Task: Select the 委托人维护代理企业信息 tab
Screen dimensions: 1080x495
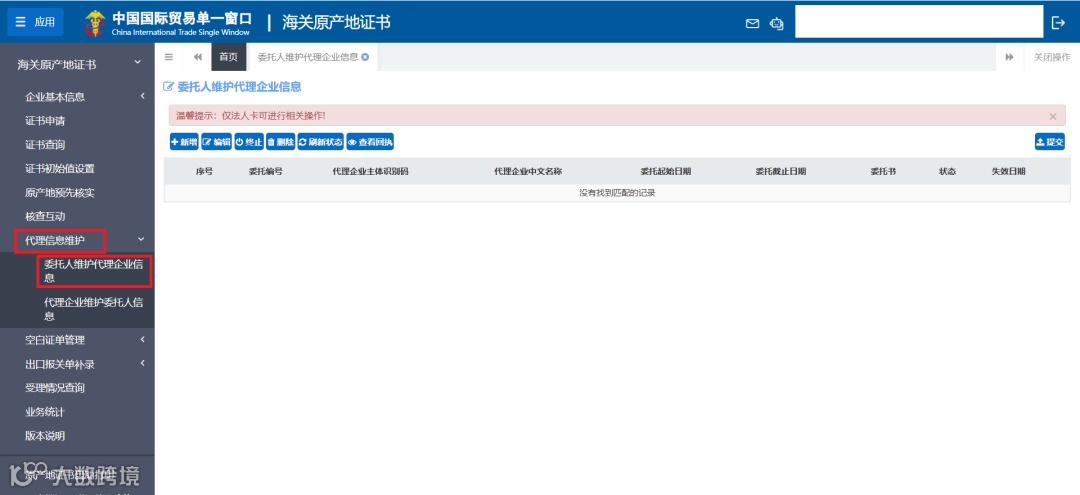Action: (308, 57)
